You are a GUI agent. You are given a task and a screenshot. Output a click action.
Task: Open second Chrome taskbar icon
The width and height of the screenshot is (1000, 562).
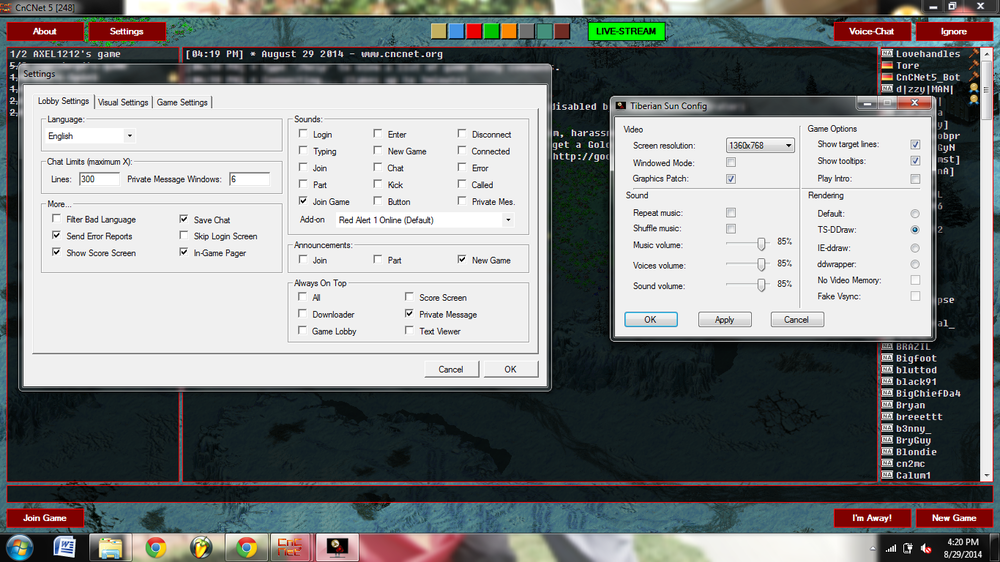(246, 547)
